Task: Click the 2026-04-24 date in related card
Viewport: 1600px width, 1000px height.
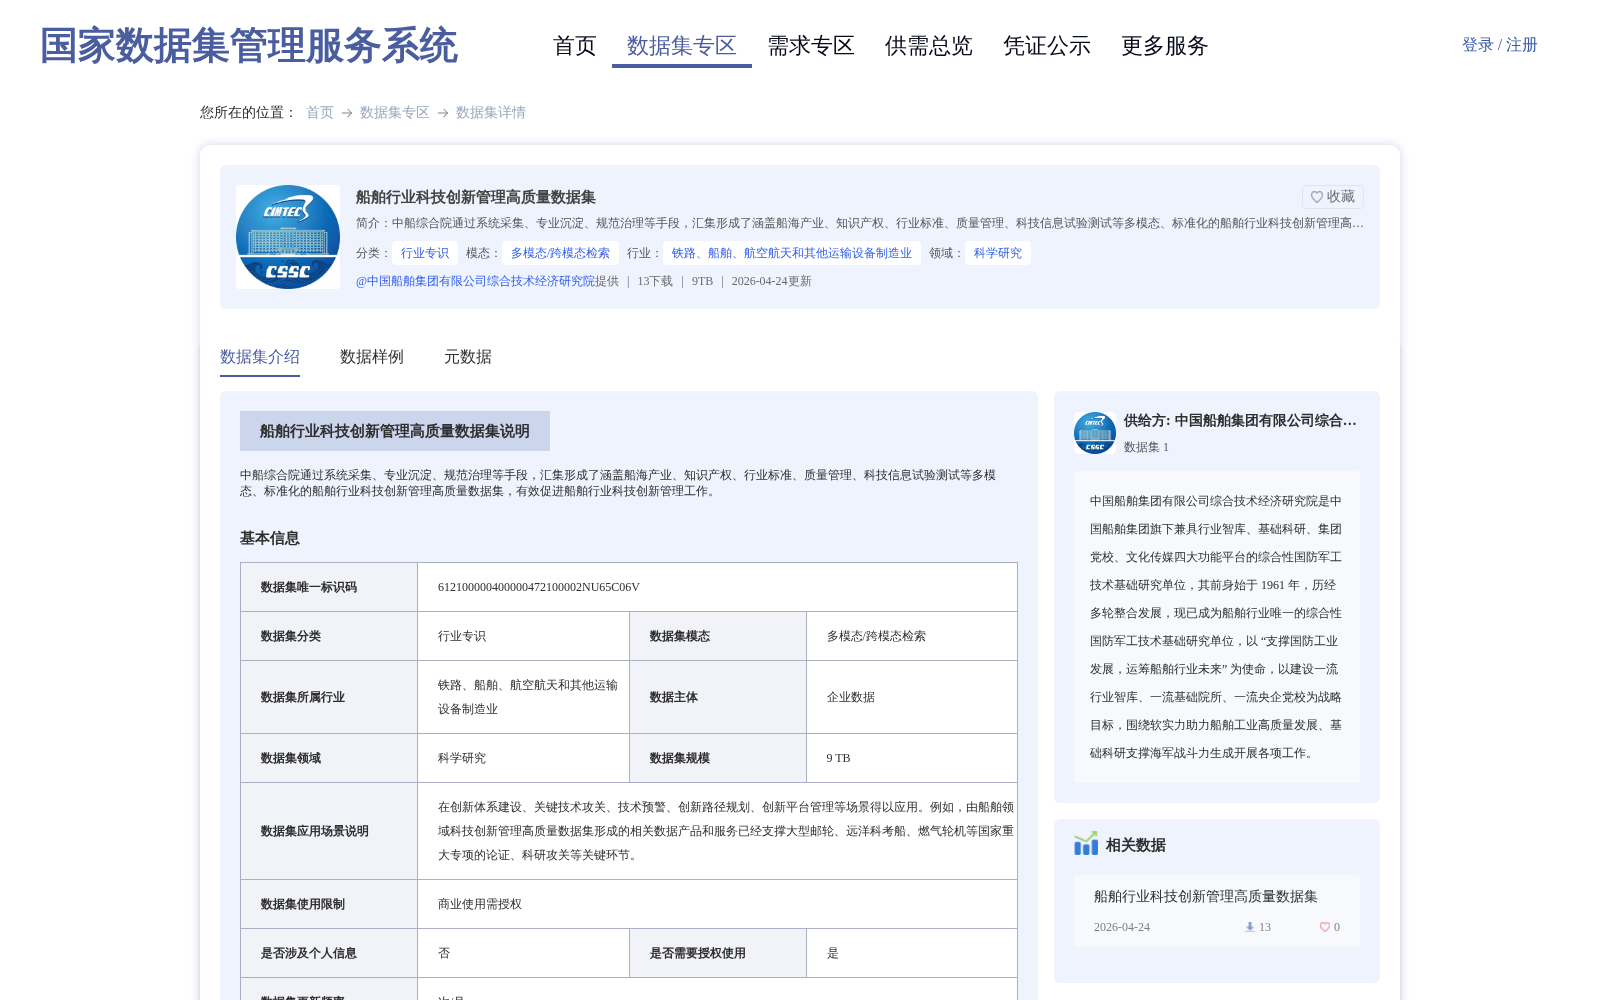Action: click(1122, 927)
